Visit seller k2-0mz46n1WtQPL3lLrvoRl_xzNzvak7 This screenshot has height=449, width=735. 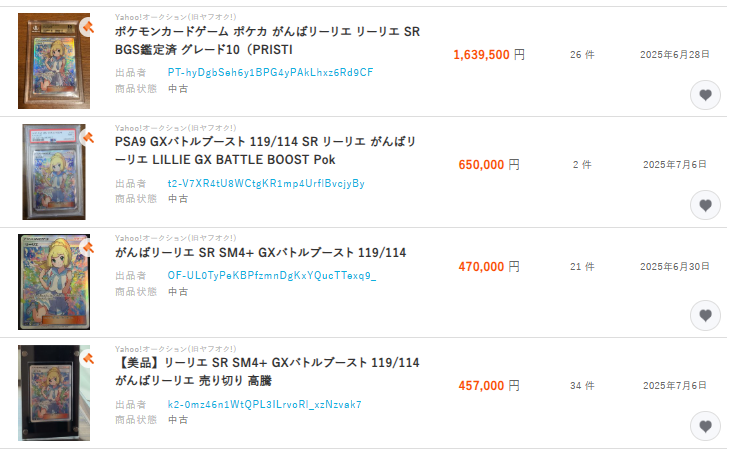click(264, 404)
